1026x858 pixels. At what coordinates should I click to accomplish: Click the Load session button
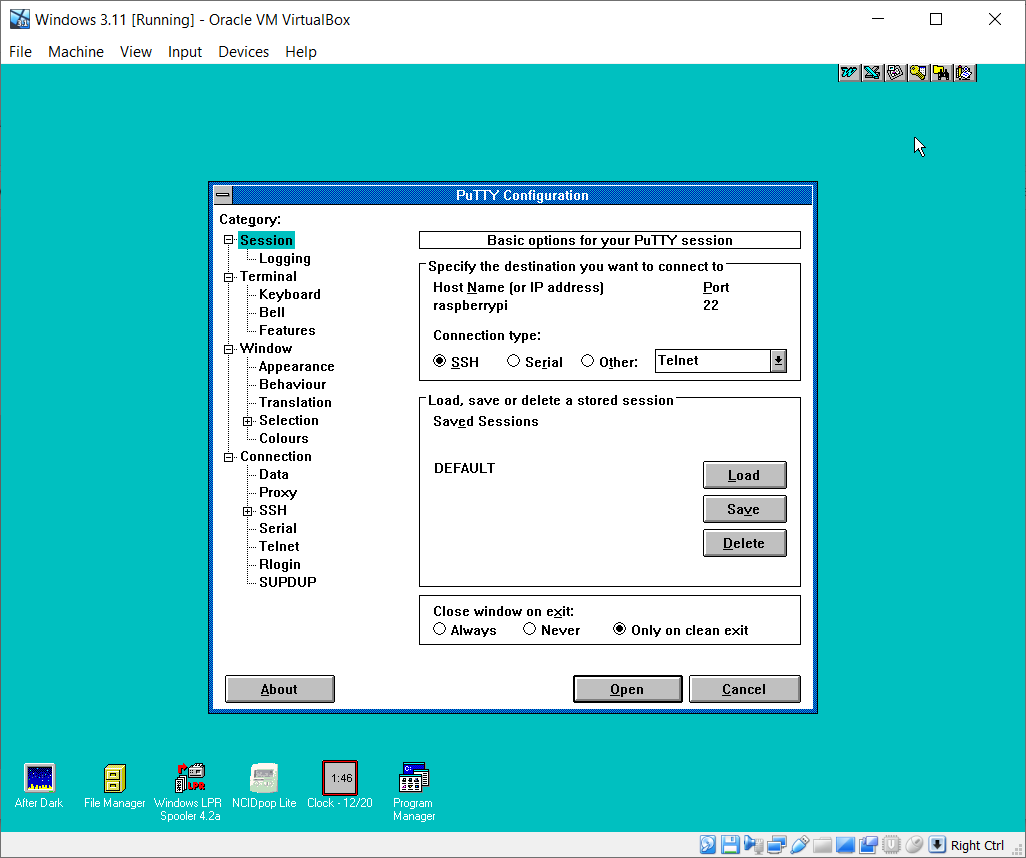[745, 475]
